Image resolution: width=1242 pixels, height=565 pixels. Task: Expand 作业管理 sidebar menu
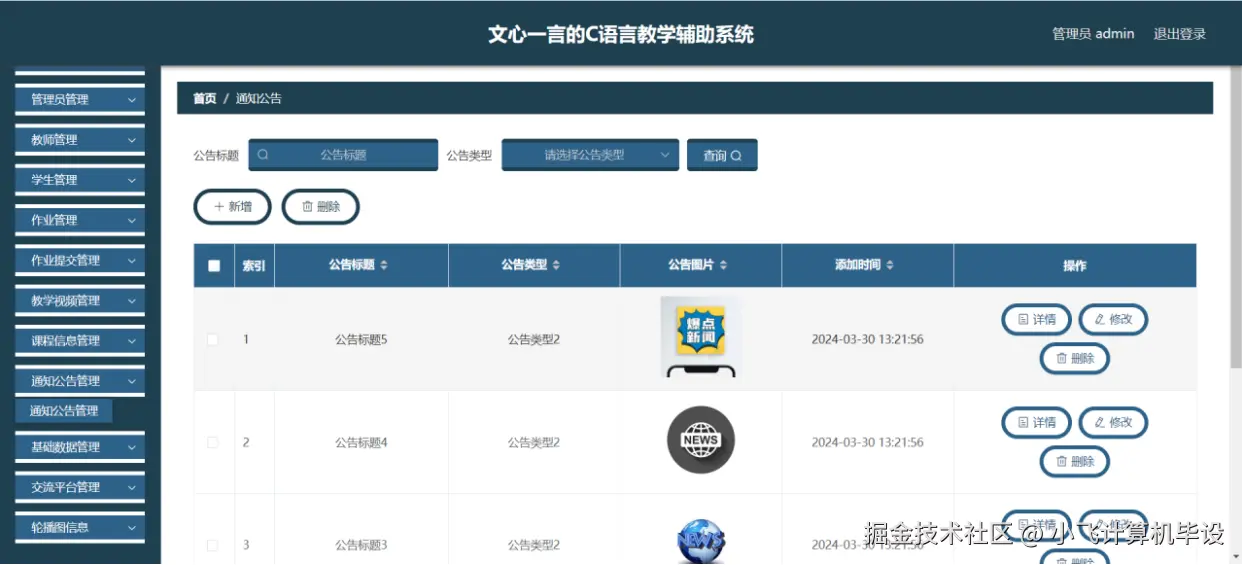click(x=80, y=220)
